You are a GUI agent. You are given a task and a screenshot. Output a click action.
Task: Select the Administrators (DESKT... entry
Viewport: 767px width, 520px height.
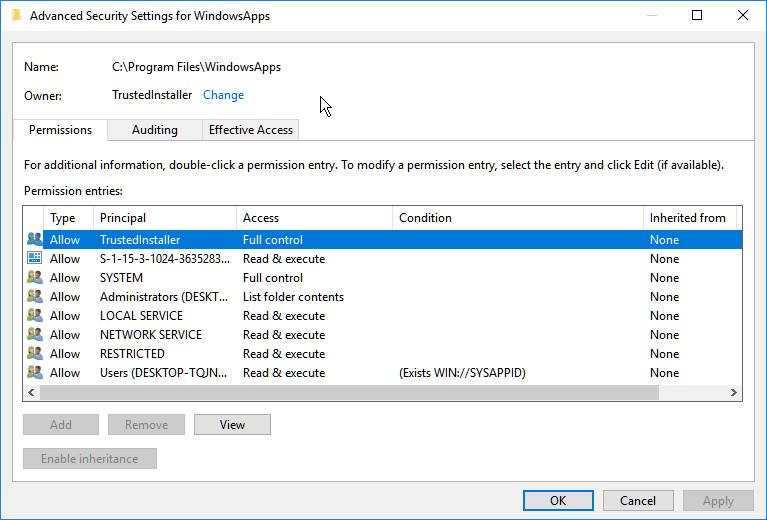tap(164, 297)
